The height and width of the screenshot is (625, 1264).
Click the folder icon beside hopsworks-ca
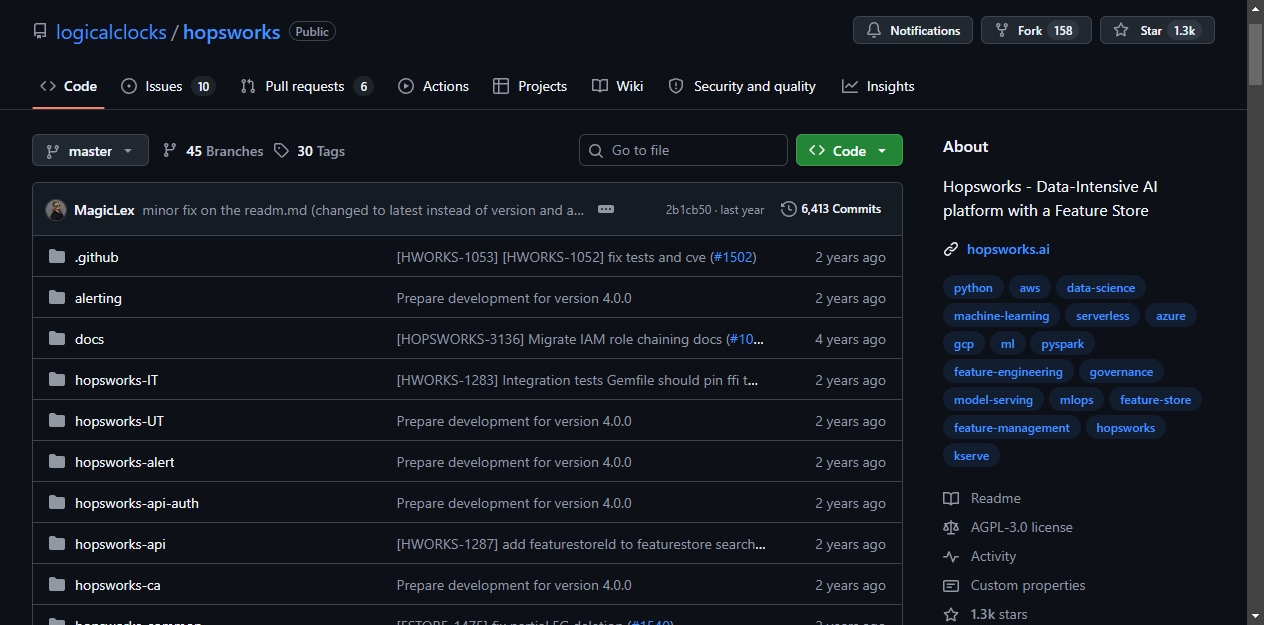click(x=57, y=585)
